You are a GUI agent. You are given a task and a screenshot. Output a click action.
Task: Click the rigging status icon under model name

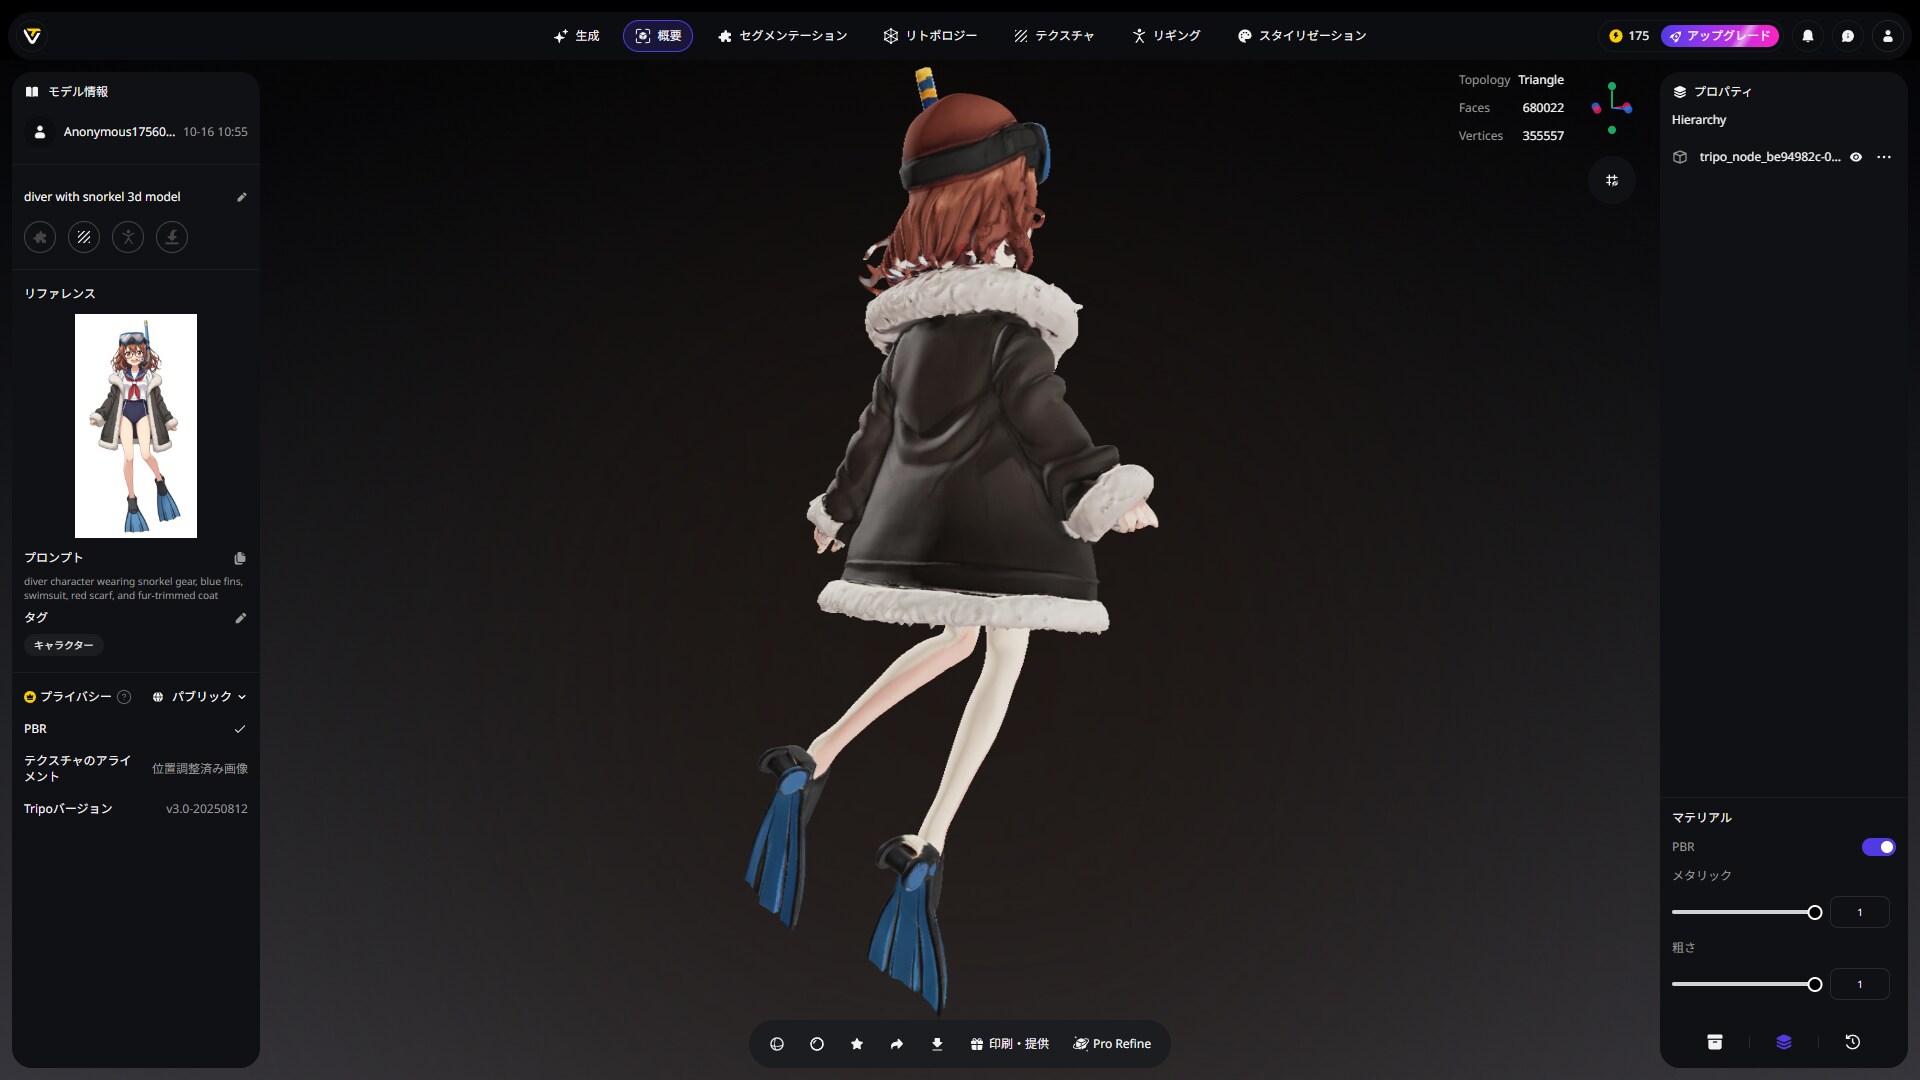(x=128, y=237)
